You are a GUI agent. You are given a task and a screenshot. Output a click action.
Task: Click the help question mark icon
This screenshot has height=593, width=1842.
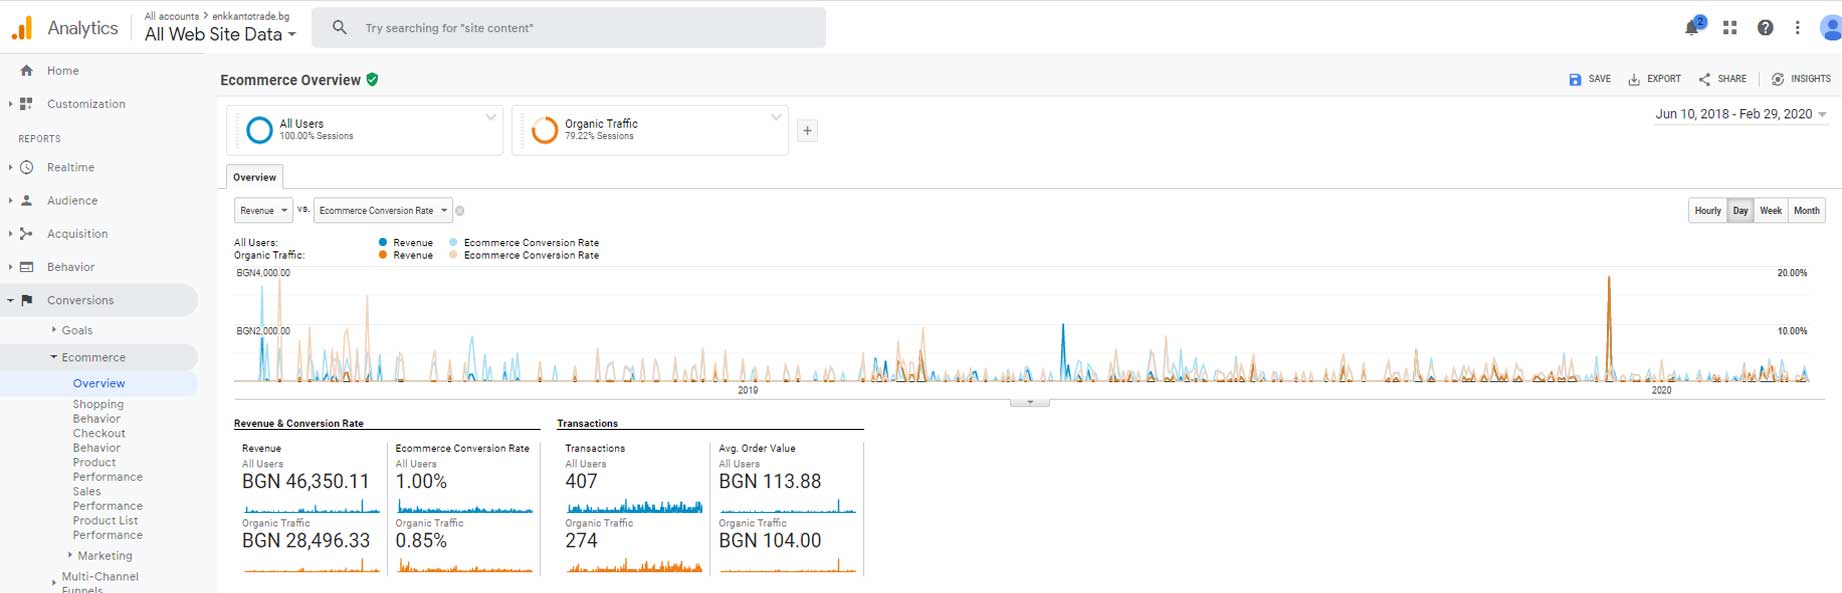pos(1765,28)
